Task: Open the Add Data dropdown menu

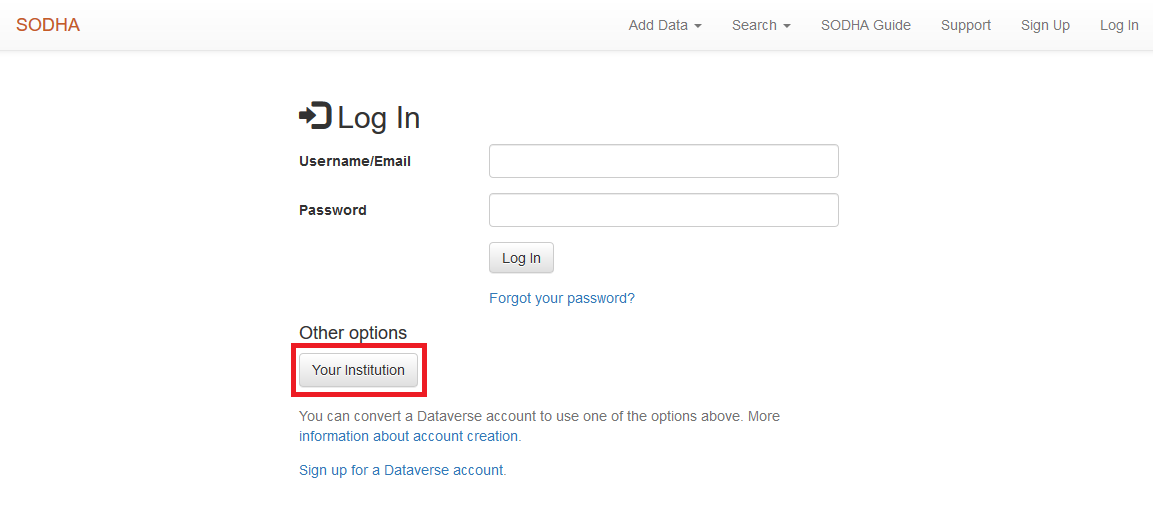Action: [665, 25]
